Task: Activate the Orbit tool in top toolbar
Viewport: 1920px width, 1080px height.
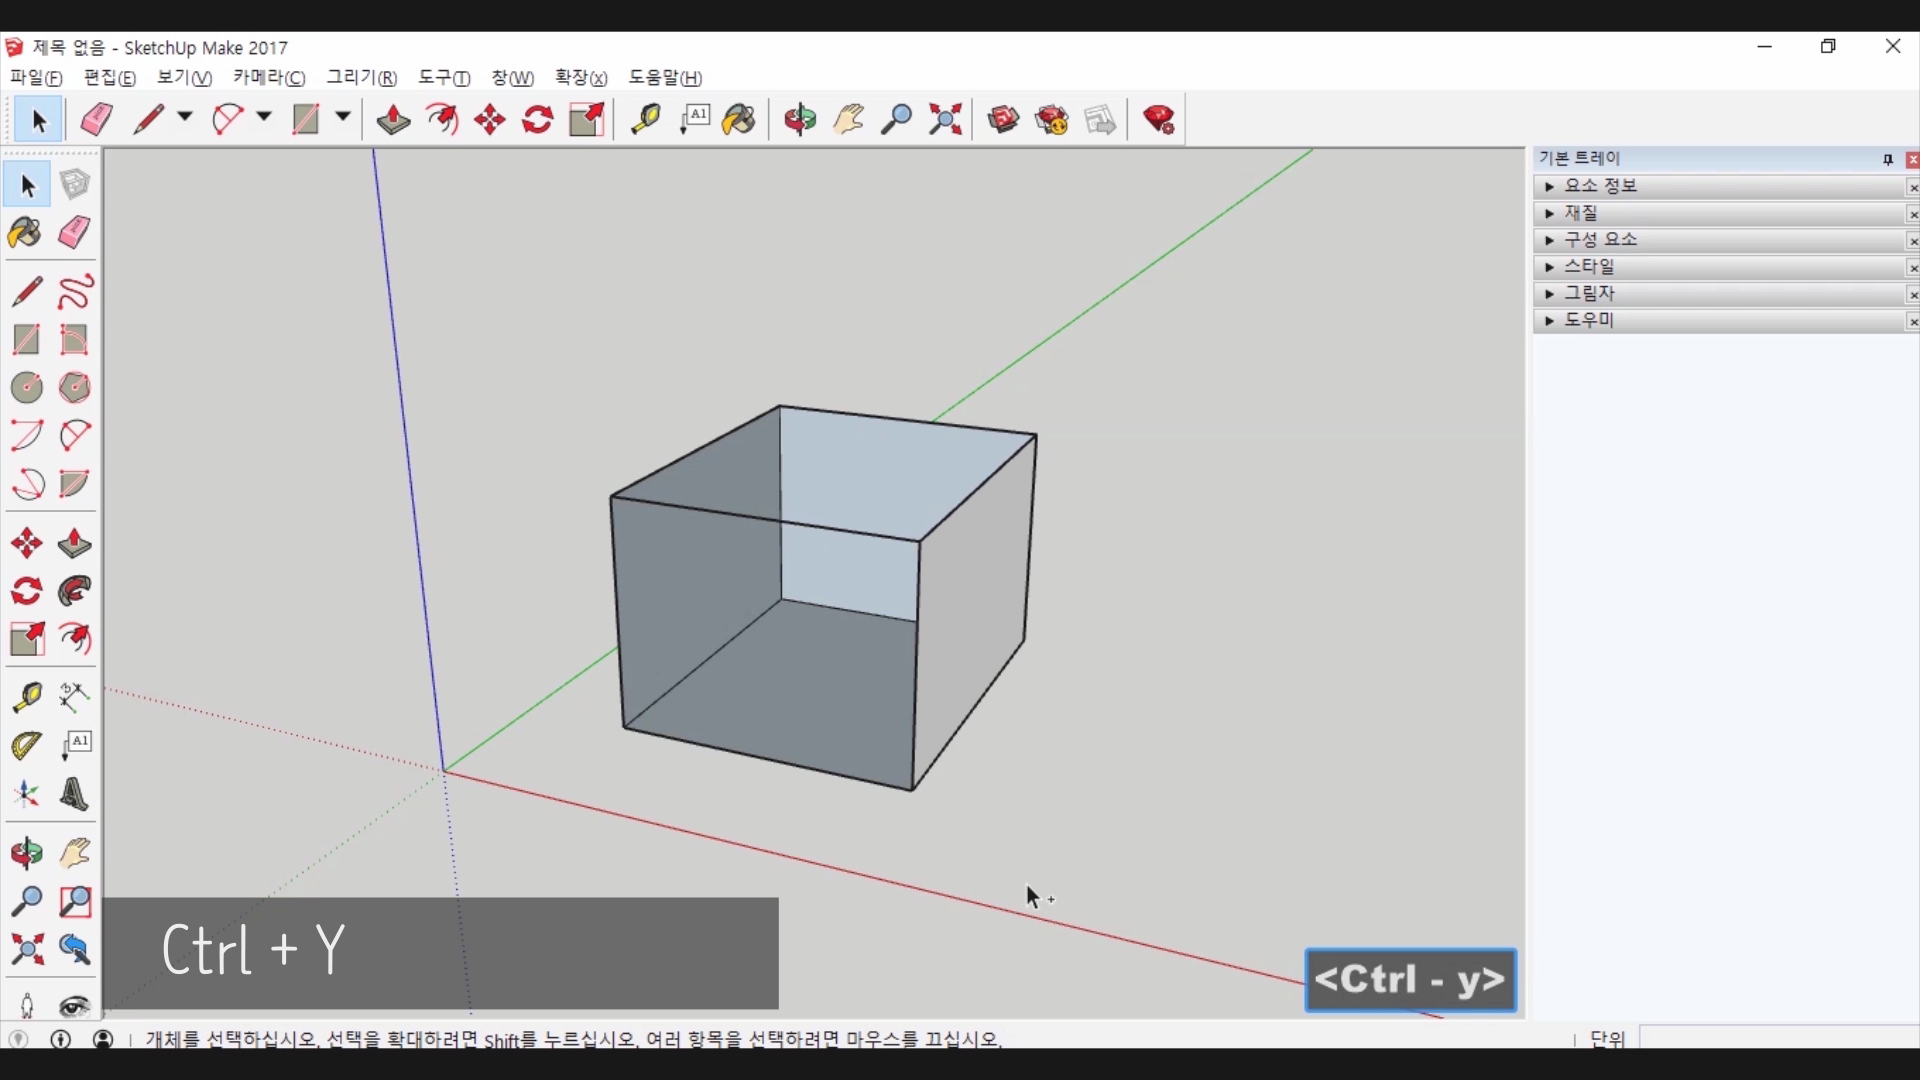Action: tap(800, 120)
